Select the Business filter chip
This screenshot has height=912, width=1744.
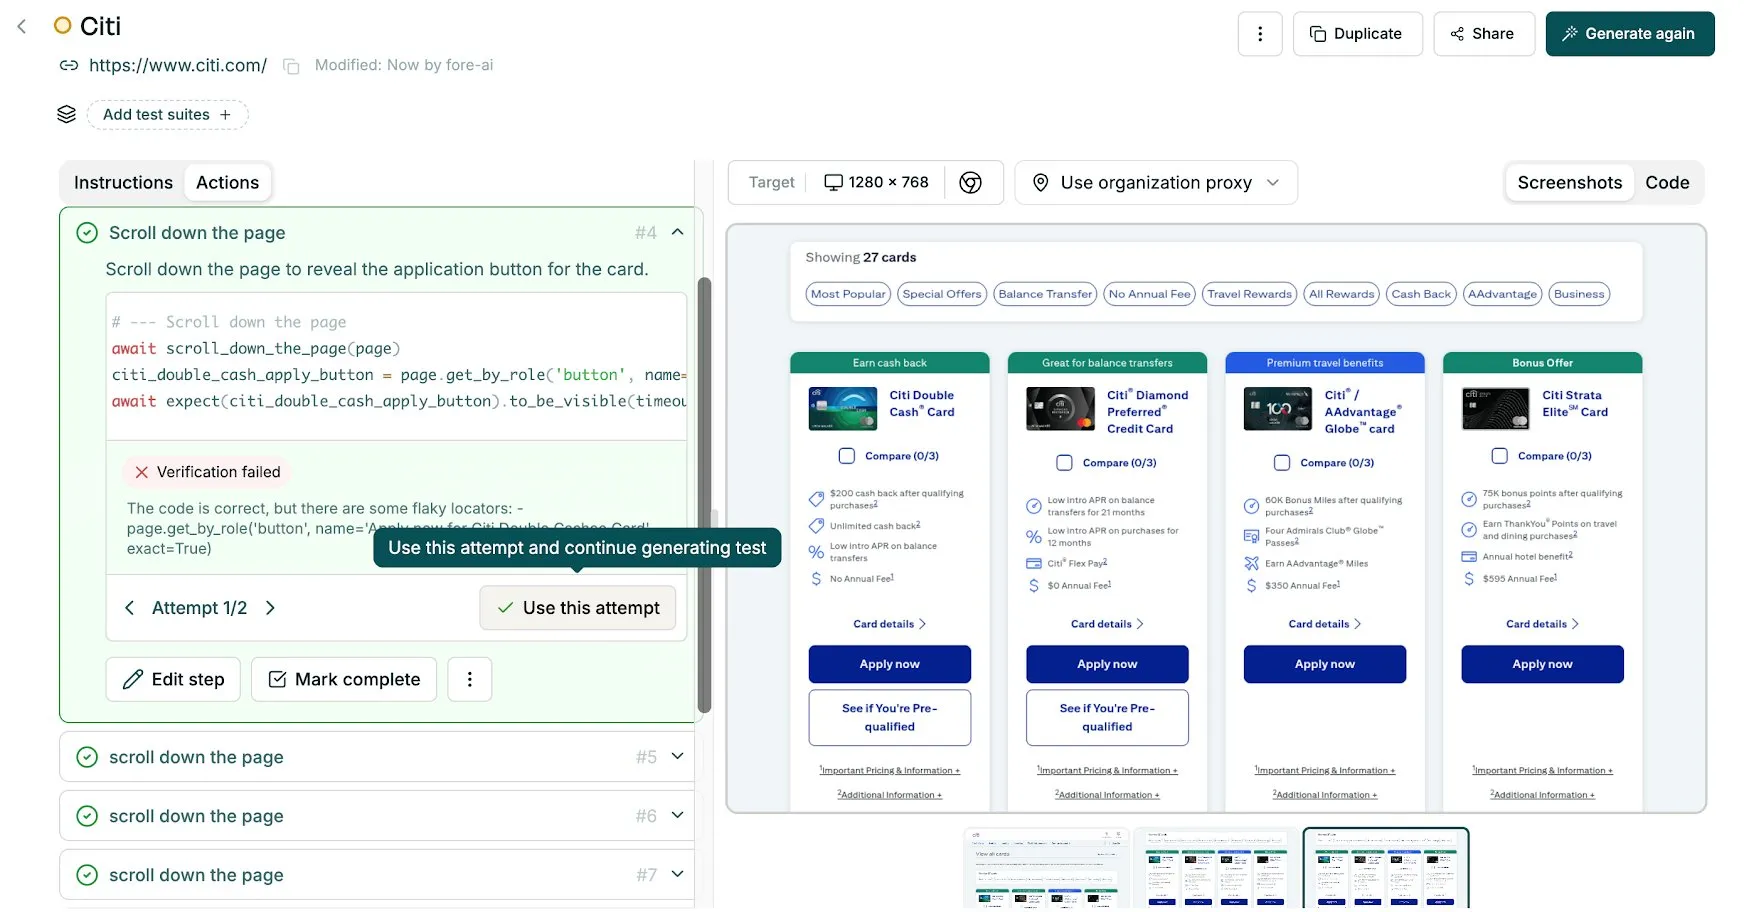click(1579, 294)
